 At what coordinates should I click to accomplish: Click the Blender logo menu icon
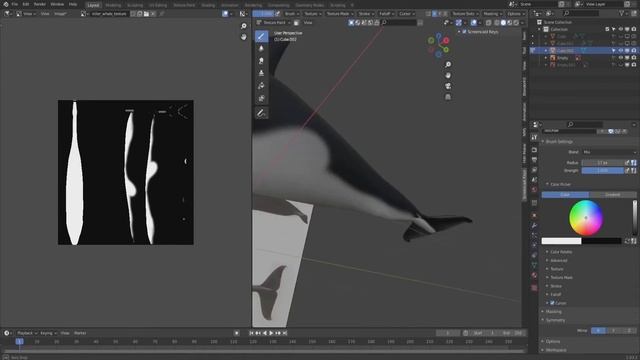pos(6,4)
